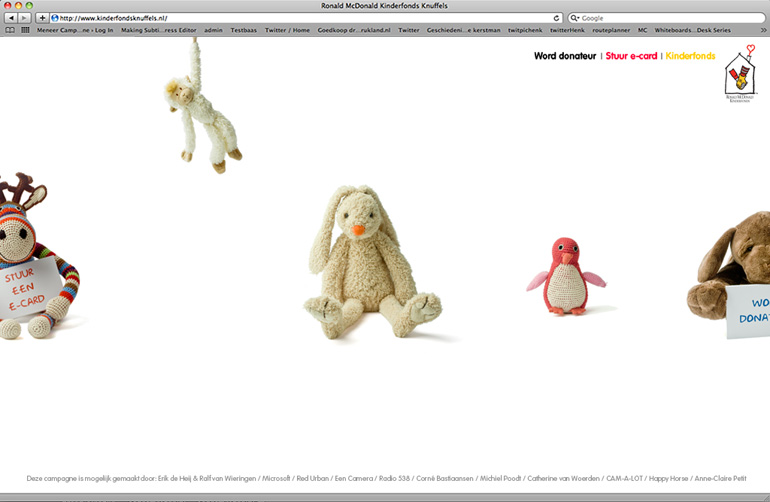Open the Twitter / Home bookmark
Viewport: 770px width, 502px height.
point(287,30)
